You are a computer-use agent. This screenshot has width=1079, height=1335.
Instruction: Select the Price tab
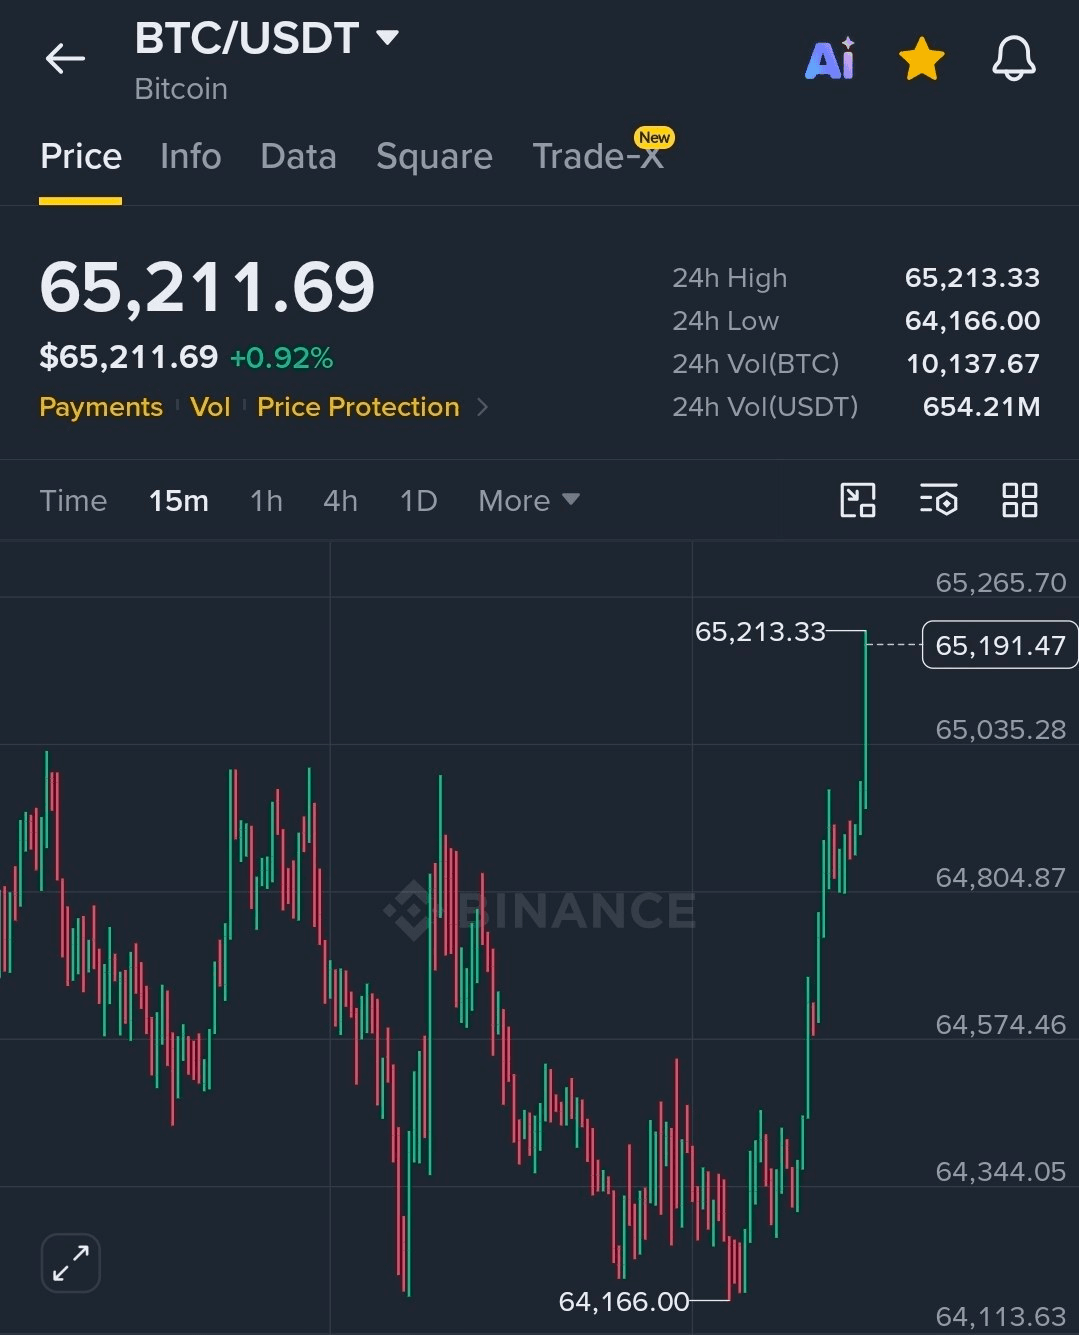pyautogui.click(x=81, y=157)
